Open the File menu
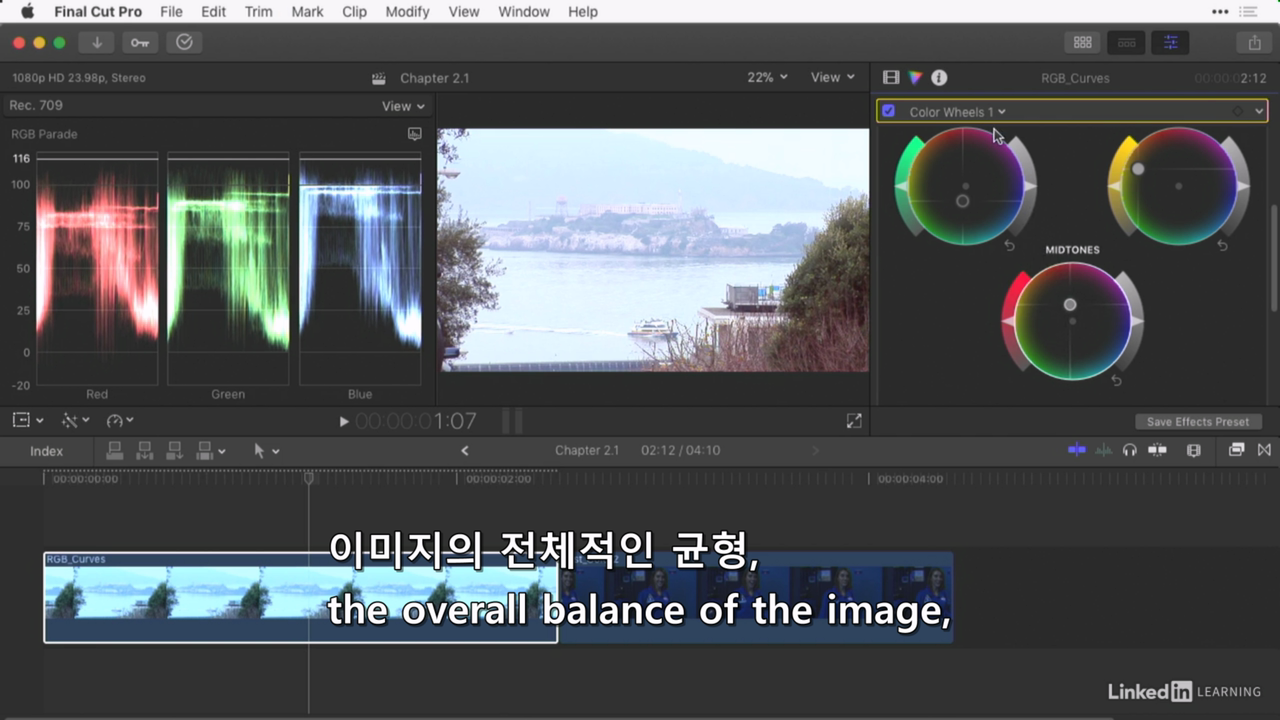Image resolution: width=1280 pixels, height=720 pixels. [x=171, y=12]
